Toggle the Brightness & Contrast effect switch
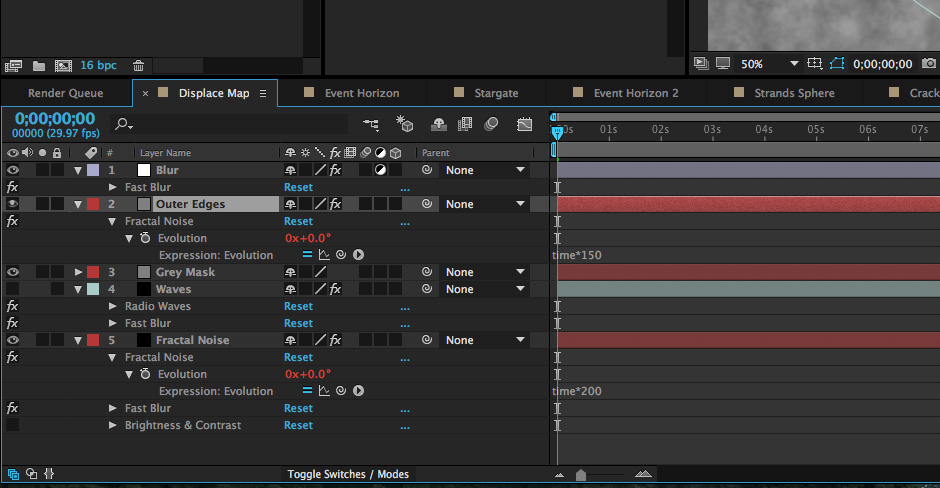The height and width of the screenshot is (488, 940). [13, 425]
